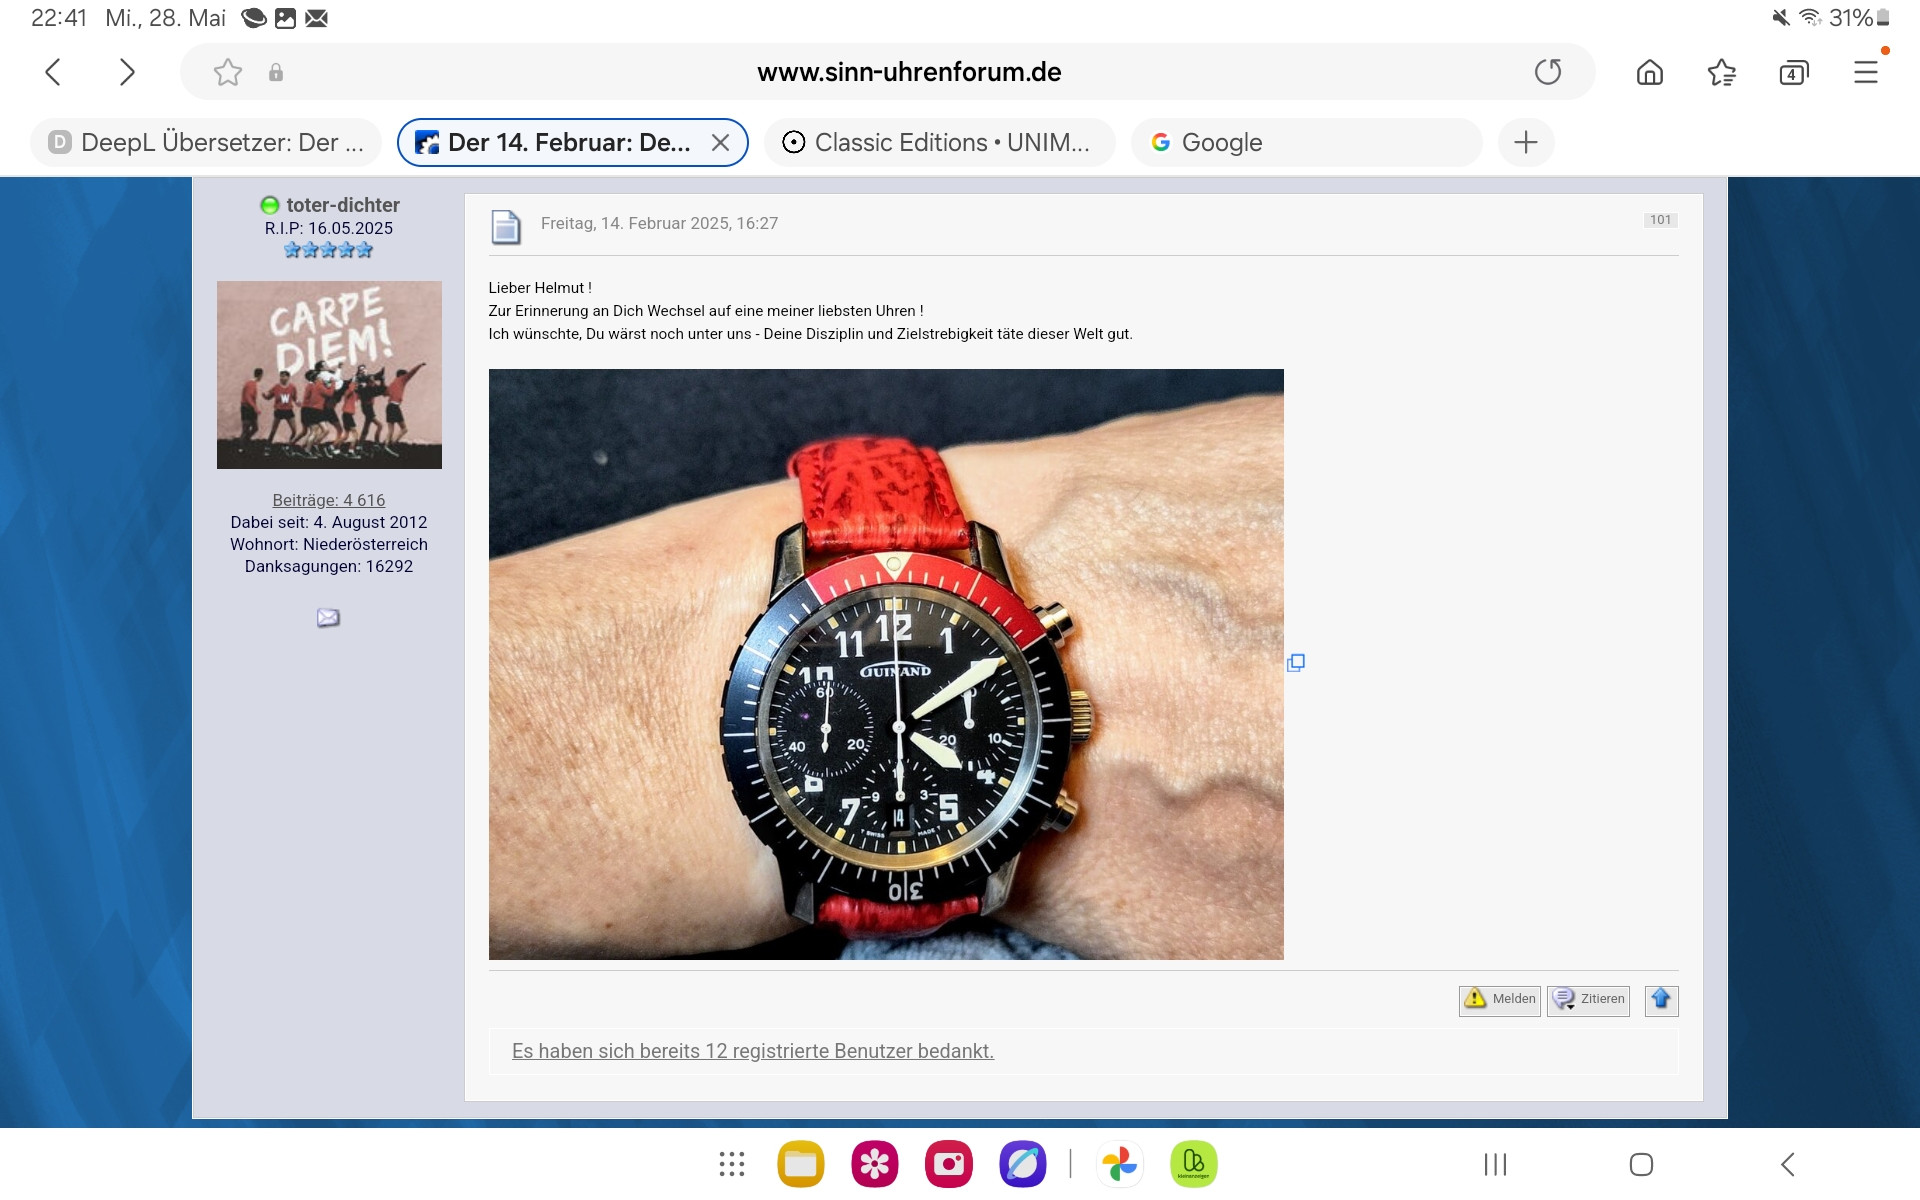Open the Zitieren quote dropdown button
Screen dimensions: 1920x1200
1588,999
